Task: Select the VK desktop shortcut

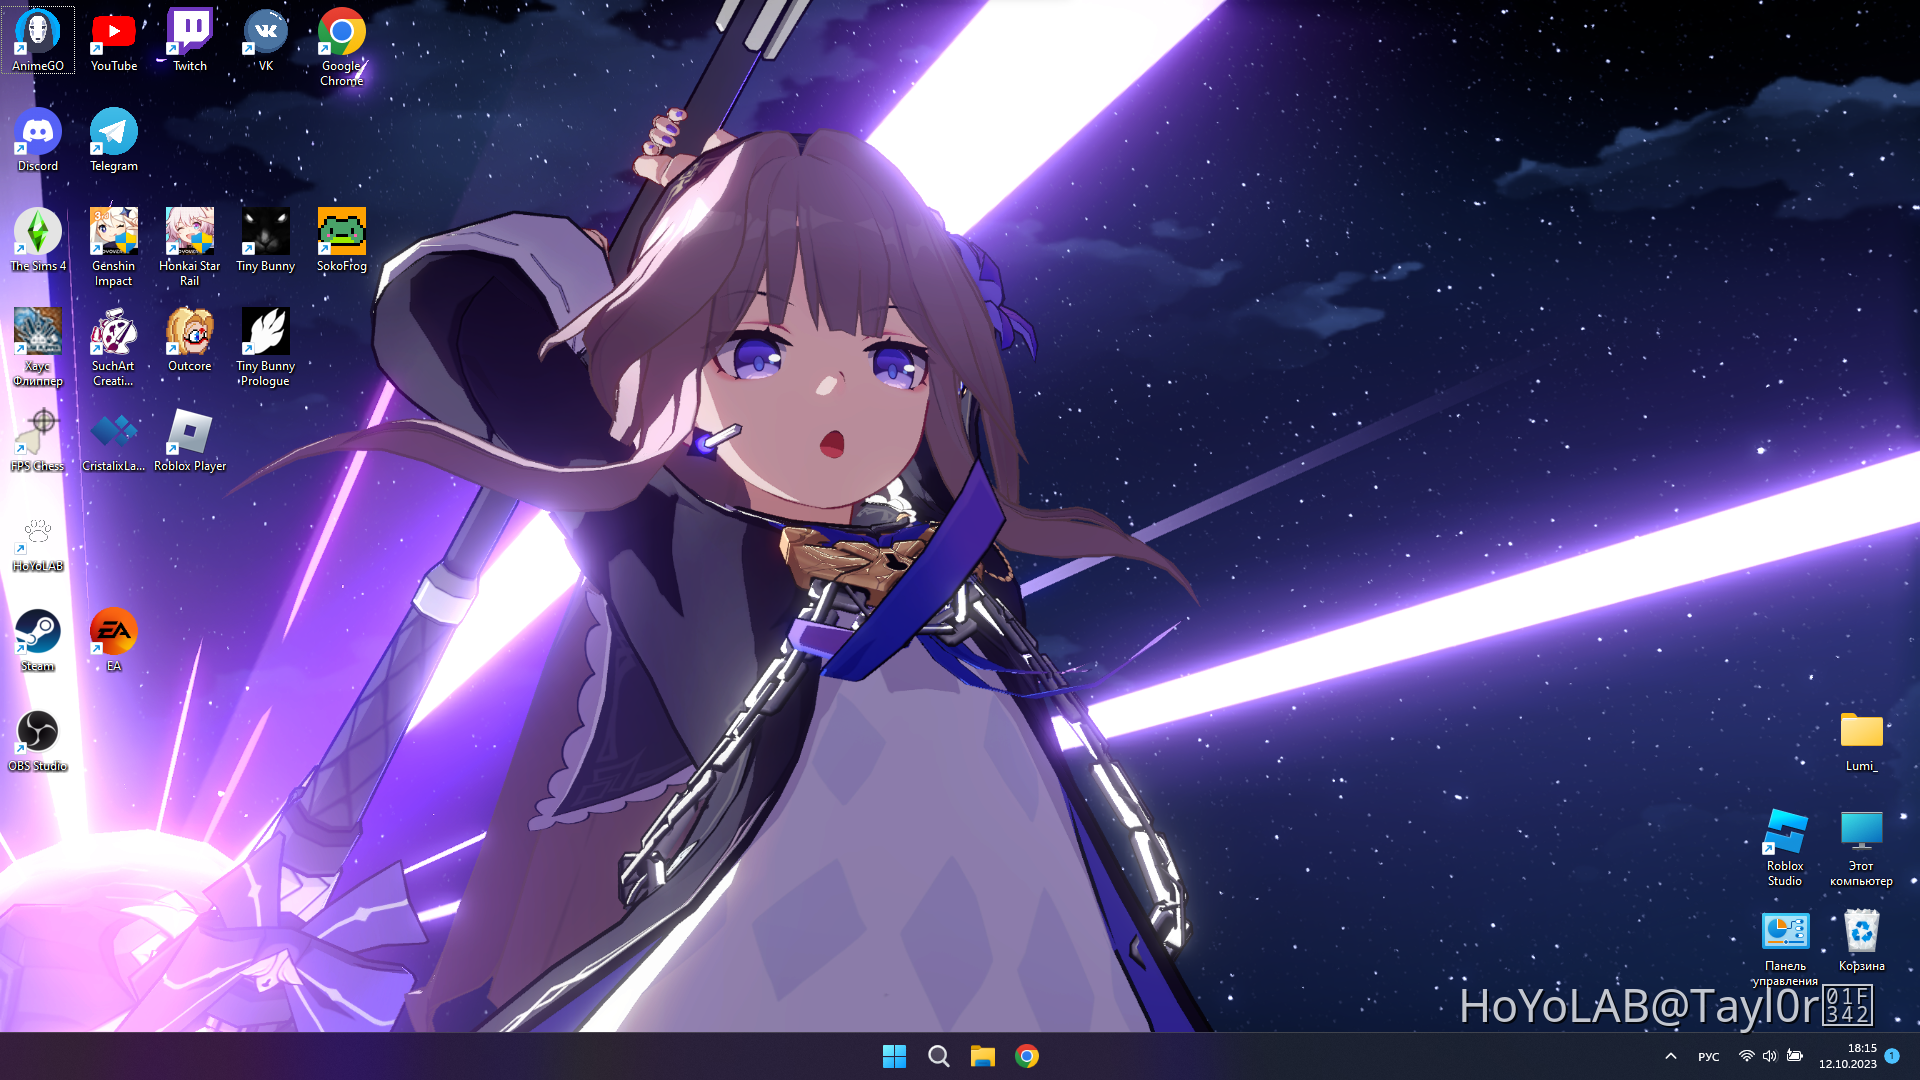Action: click(x=266, y=40)
